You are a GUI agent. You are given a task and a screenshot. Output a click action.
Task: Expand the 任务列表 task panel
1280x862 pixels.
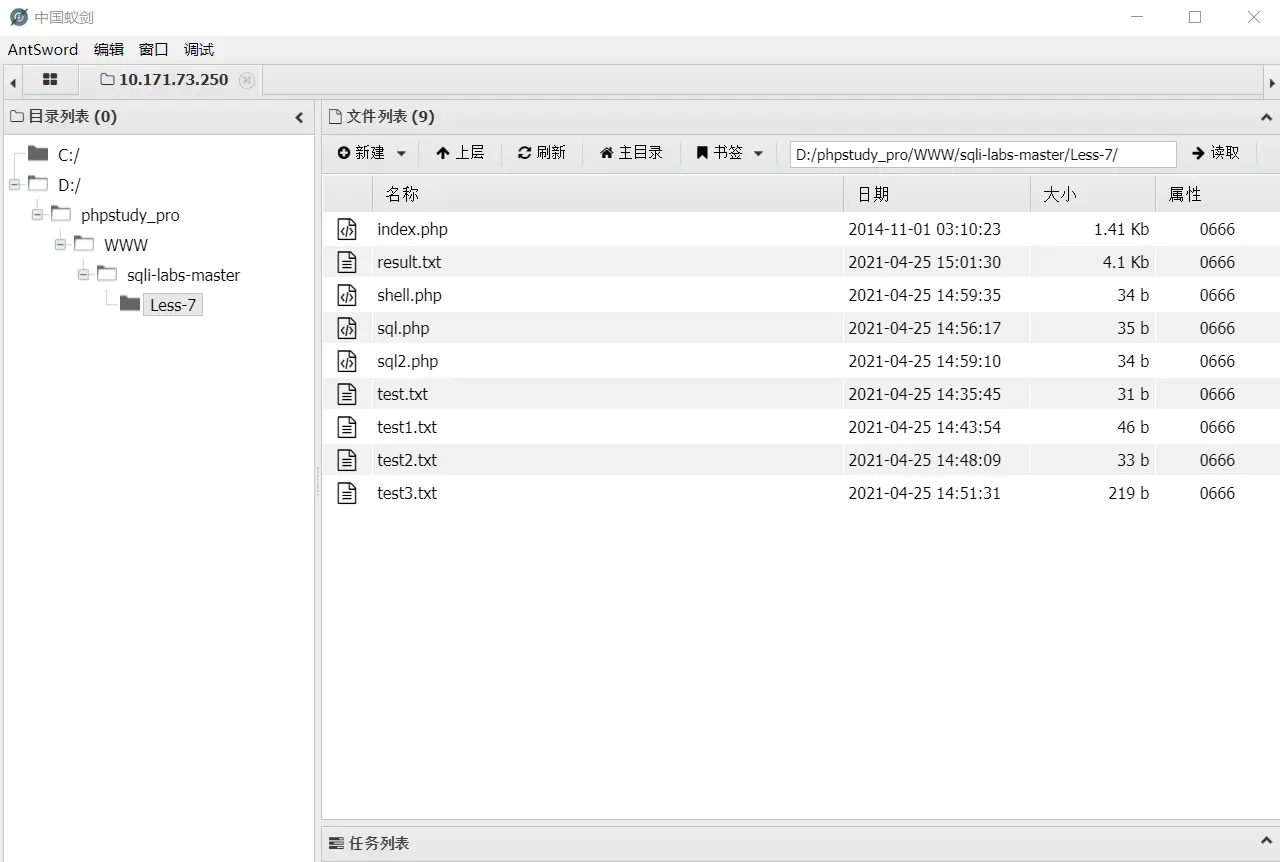[x=1267, y=843]
